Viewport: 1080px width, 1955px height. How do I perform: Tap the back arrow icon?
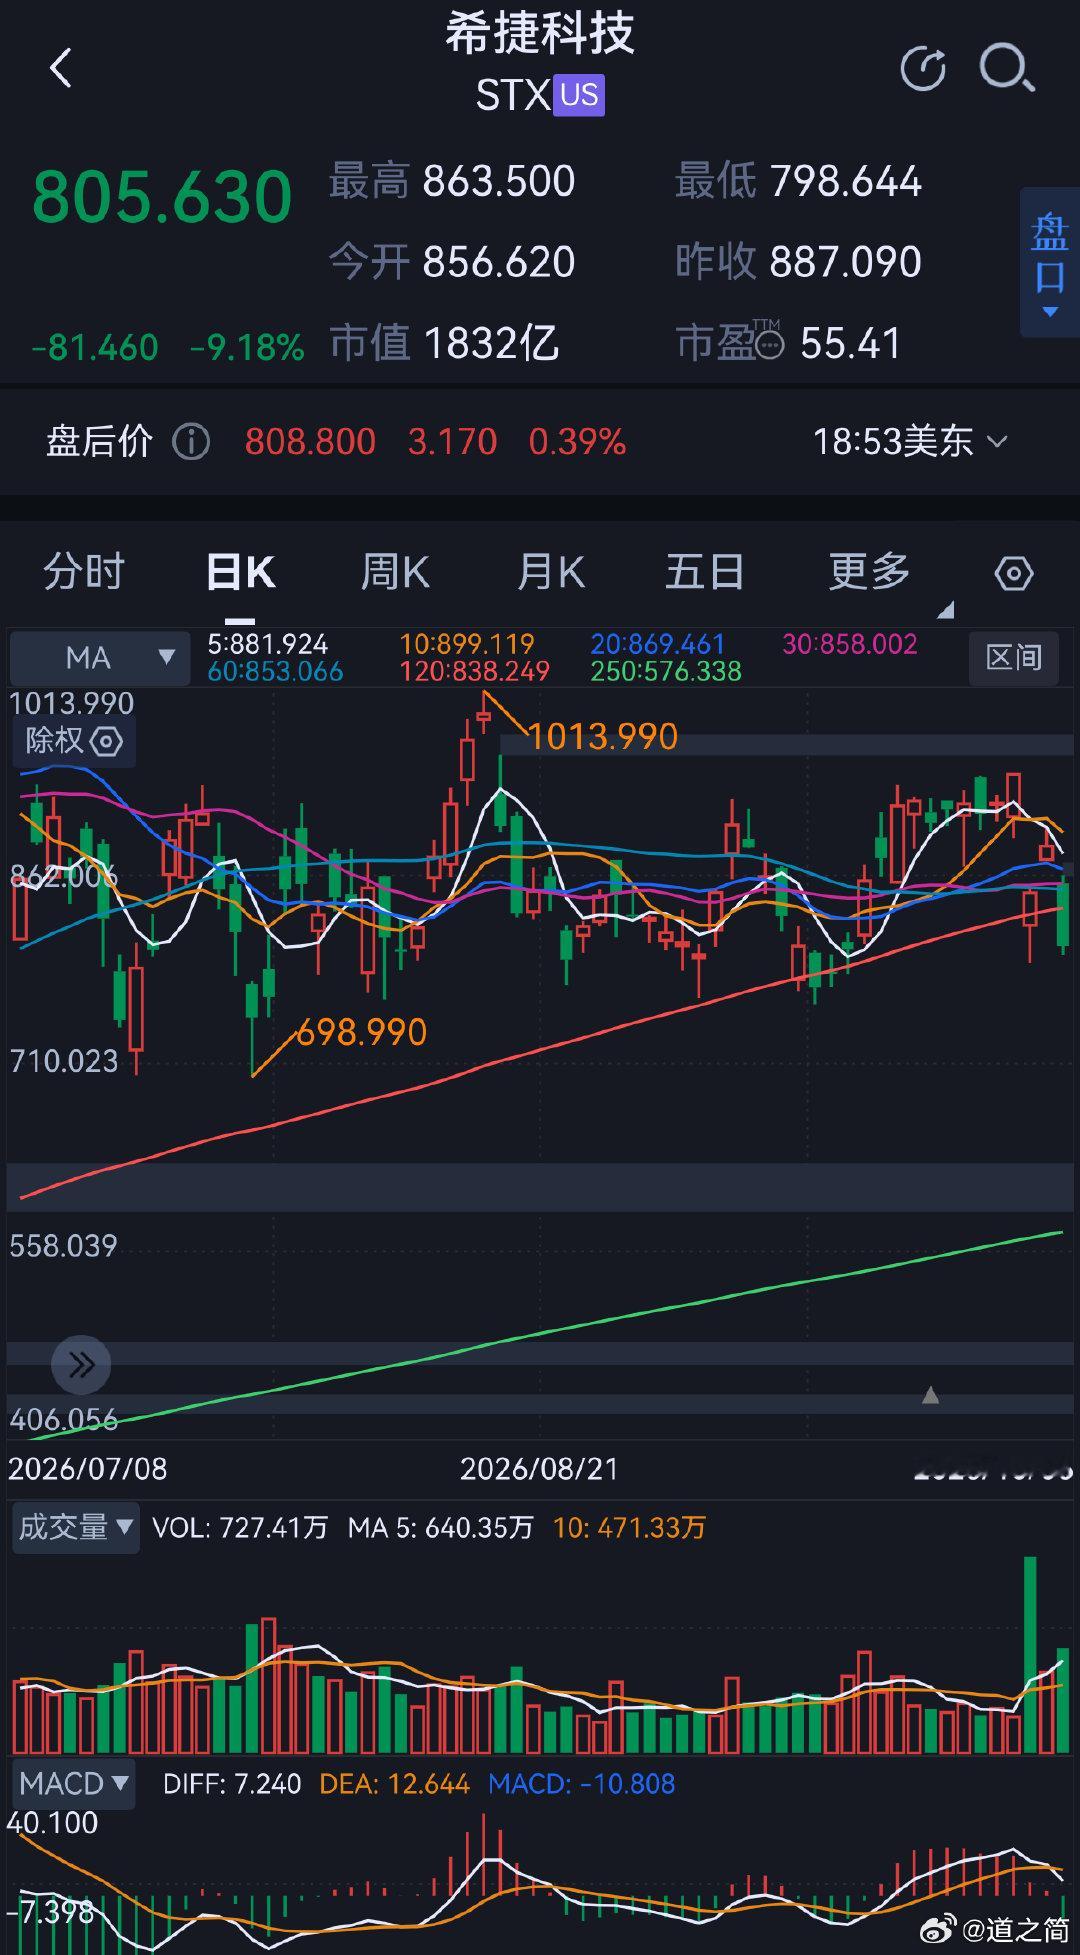[x=61, y=69]
